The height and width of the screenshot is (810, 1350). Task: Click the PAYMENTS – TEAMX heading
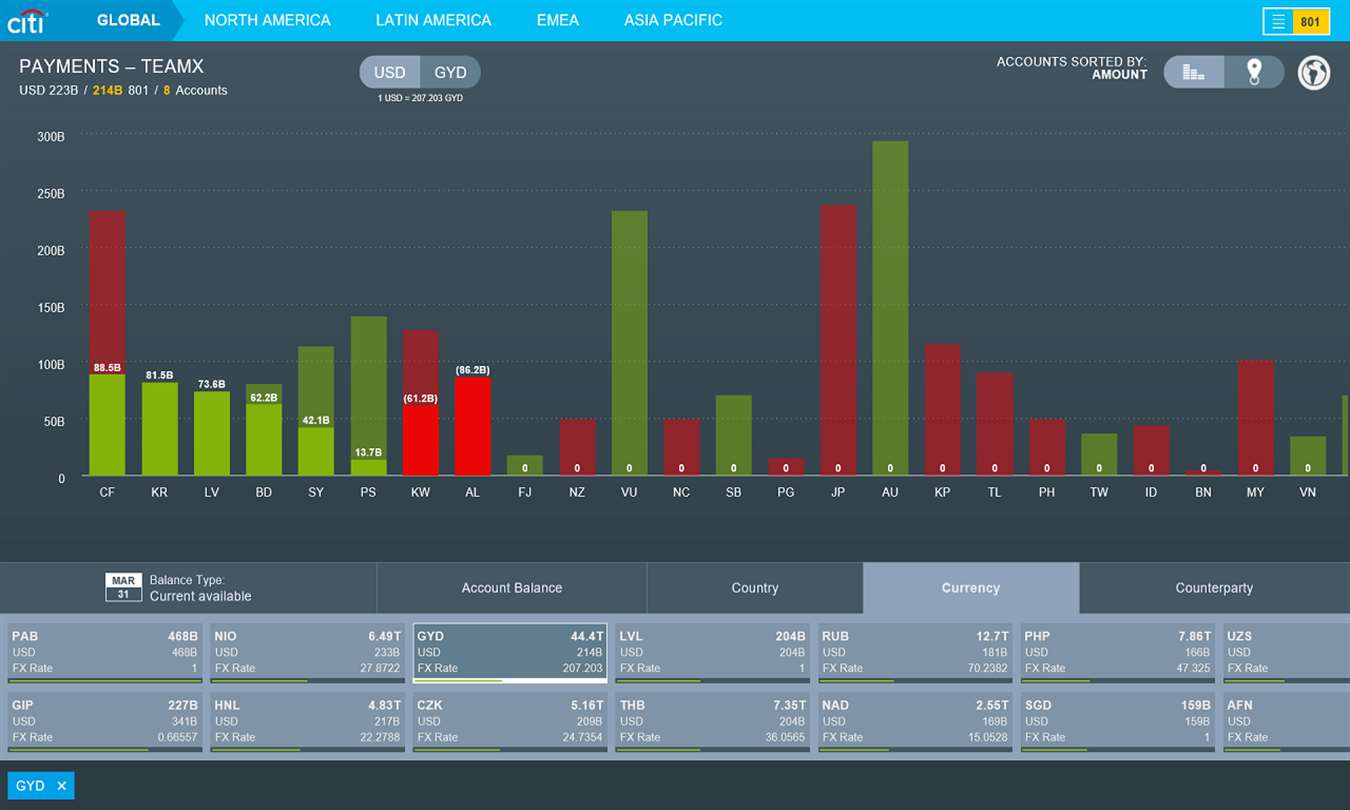pos(111,67)
